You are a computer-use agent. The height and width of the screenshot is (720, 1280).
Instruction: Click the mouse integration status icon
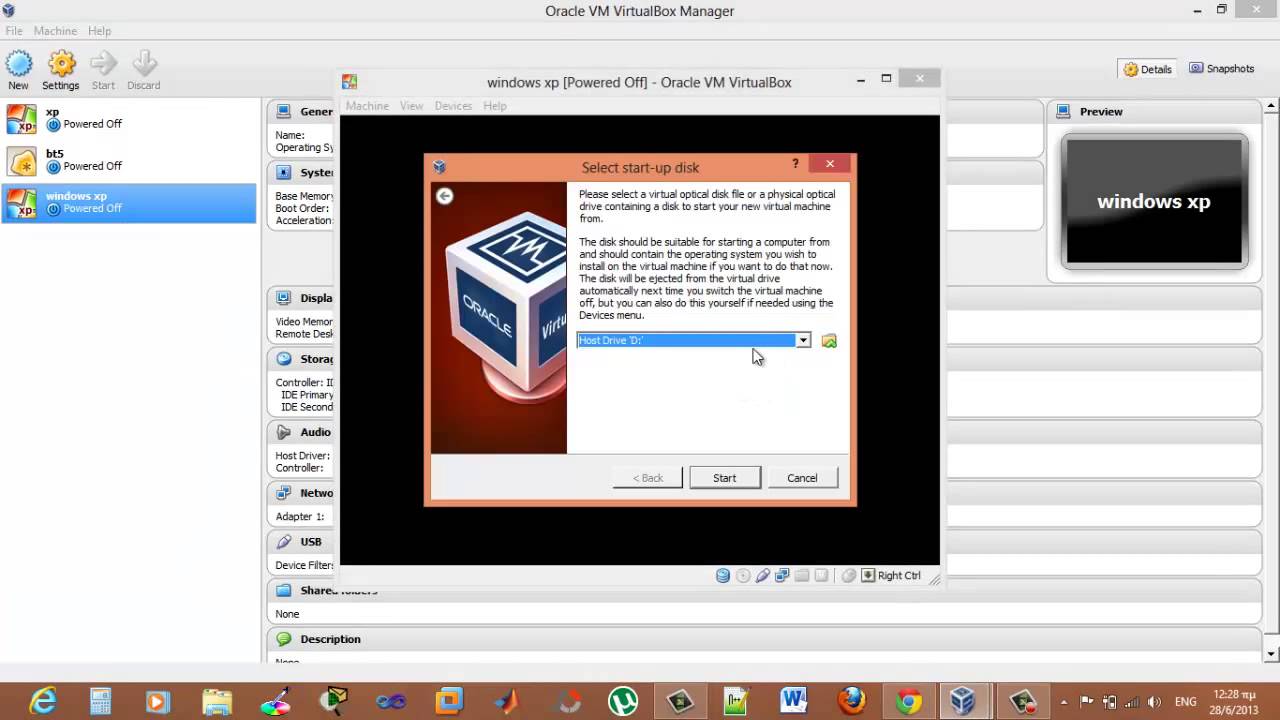pyautogui.click(x=848, y=576)
